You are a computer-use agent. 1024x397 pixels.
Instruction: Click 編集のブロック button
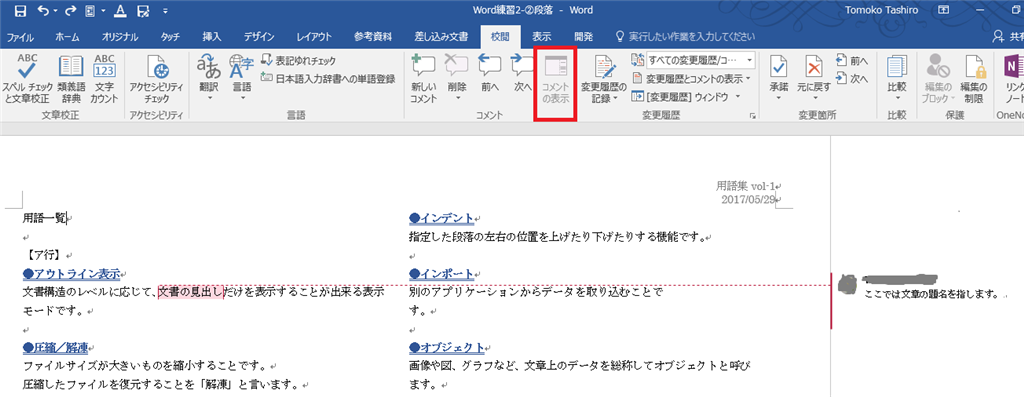[x=939, y=78]
